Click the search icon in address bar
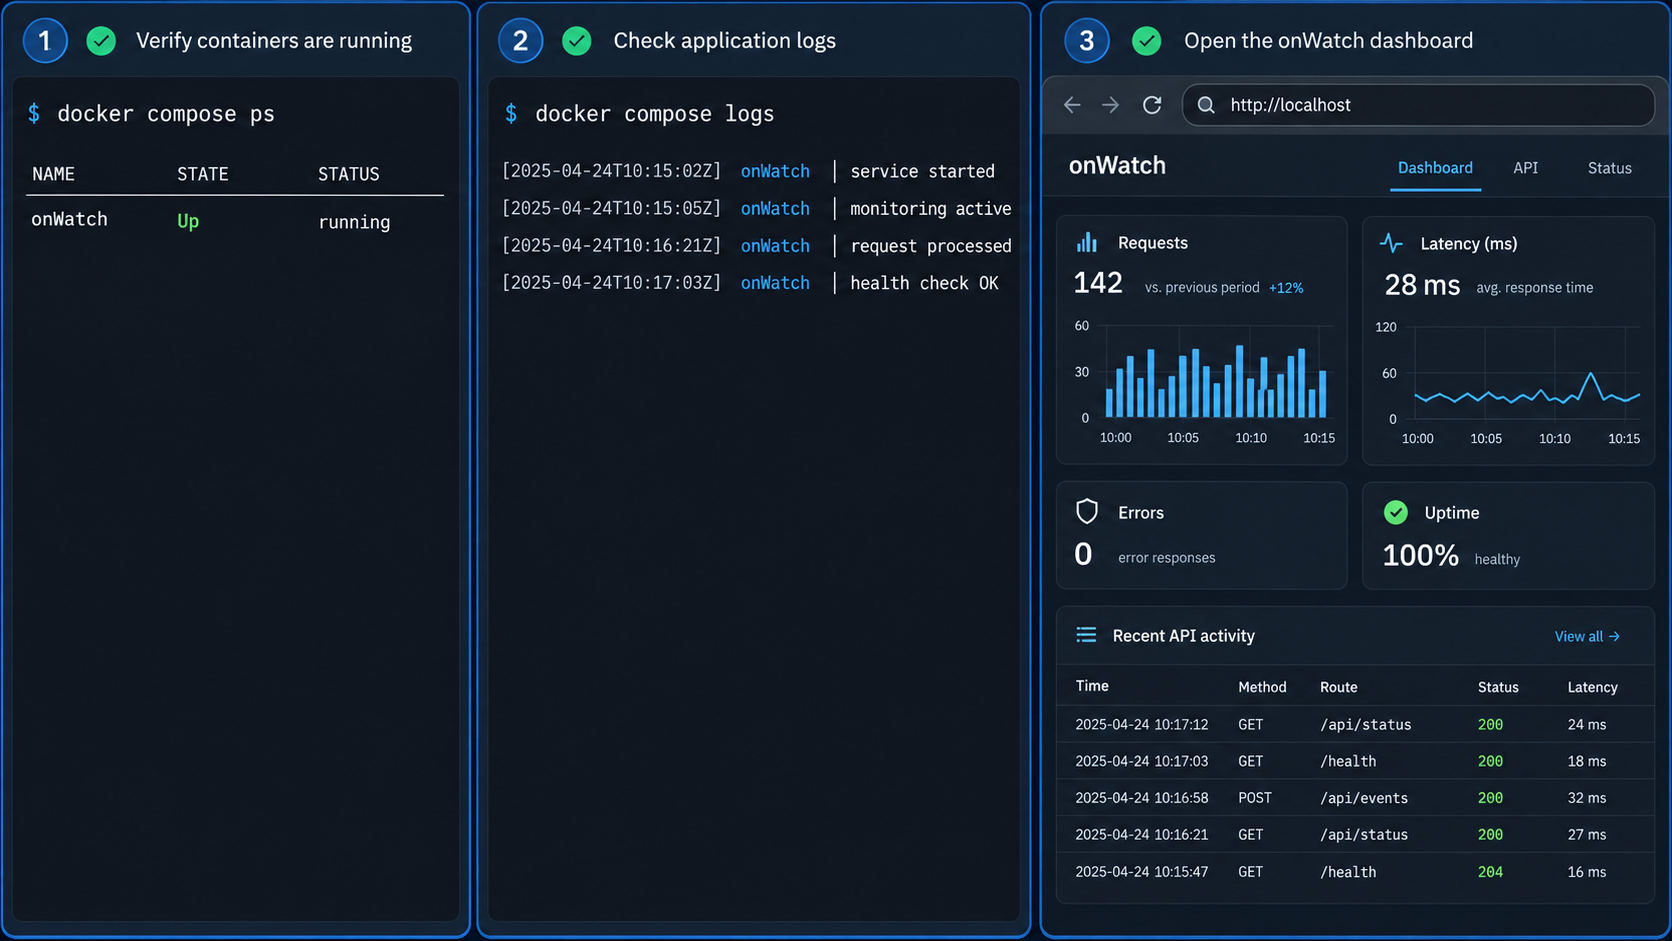This screenshot has height=941, width=1672. [1206, 105]
